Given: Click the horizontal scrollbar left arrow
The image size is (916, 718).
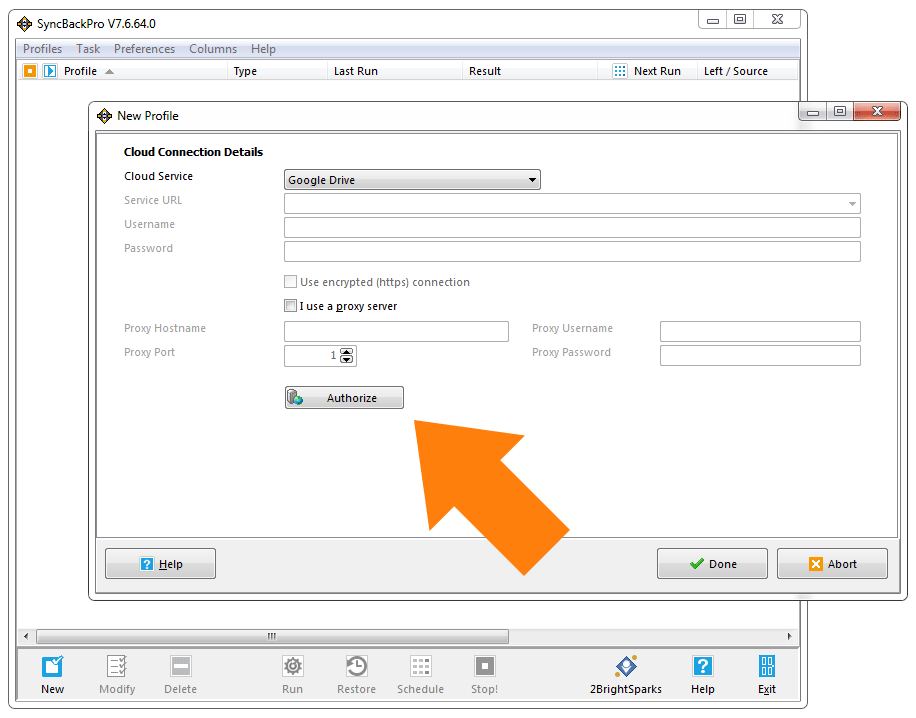Looking at the screenshot, I should 26,636.
